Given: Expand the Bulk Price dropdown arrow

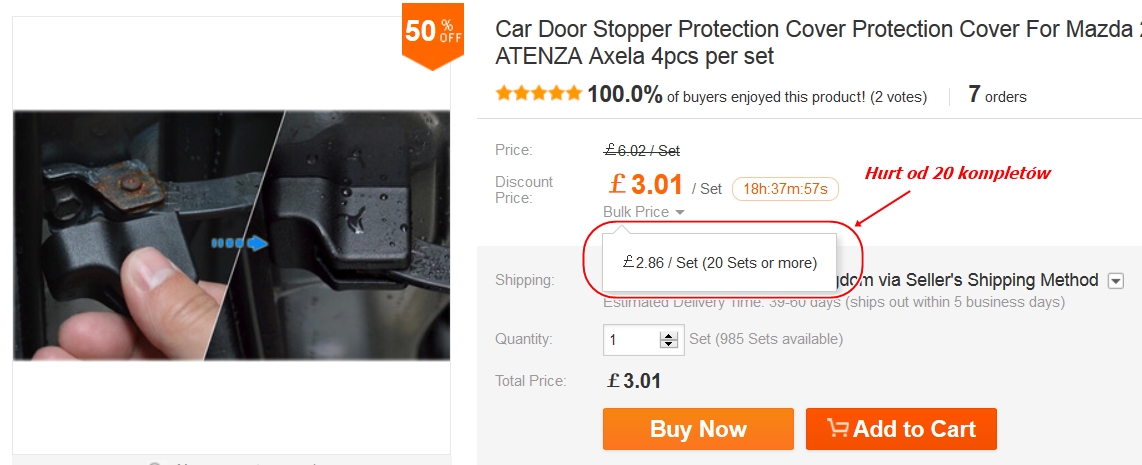Looking at the screenshot, I should (x=680, y=213).
